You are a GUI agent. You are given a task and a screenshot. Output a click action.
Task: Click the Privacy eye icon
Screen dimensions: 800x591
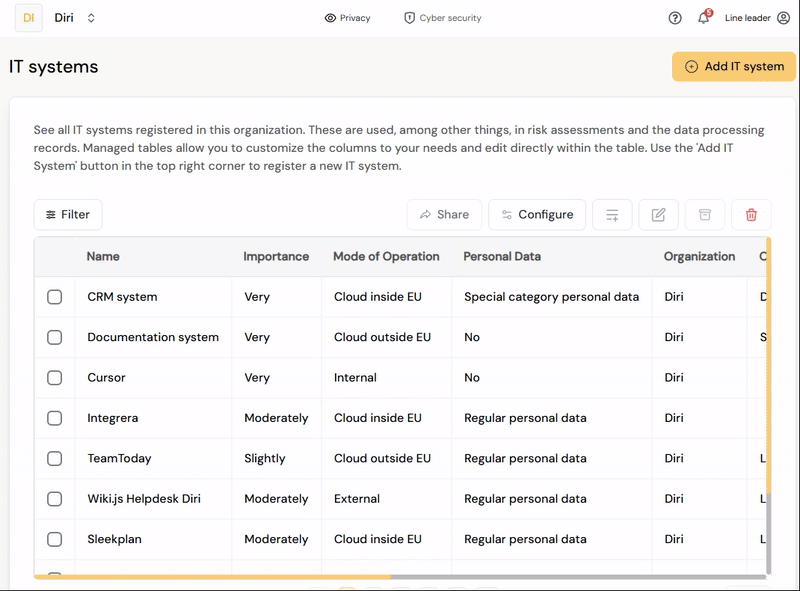(x=330, y=18)
